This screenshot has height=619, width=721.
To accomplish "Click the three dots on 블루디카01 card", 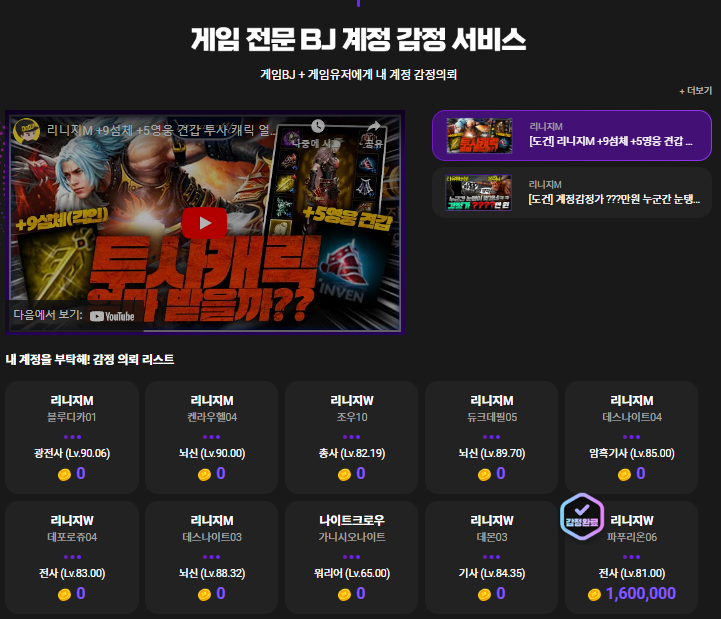I will click(72, 437).
